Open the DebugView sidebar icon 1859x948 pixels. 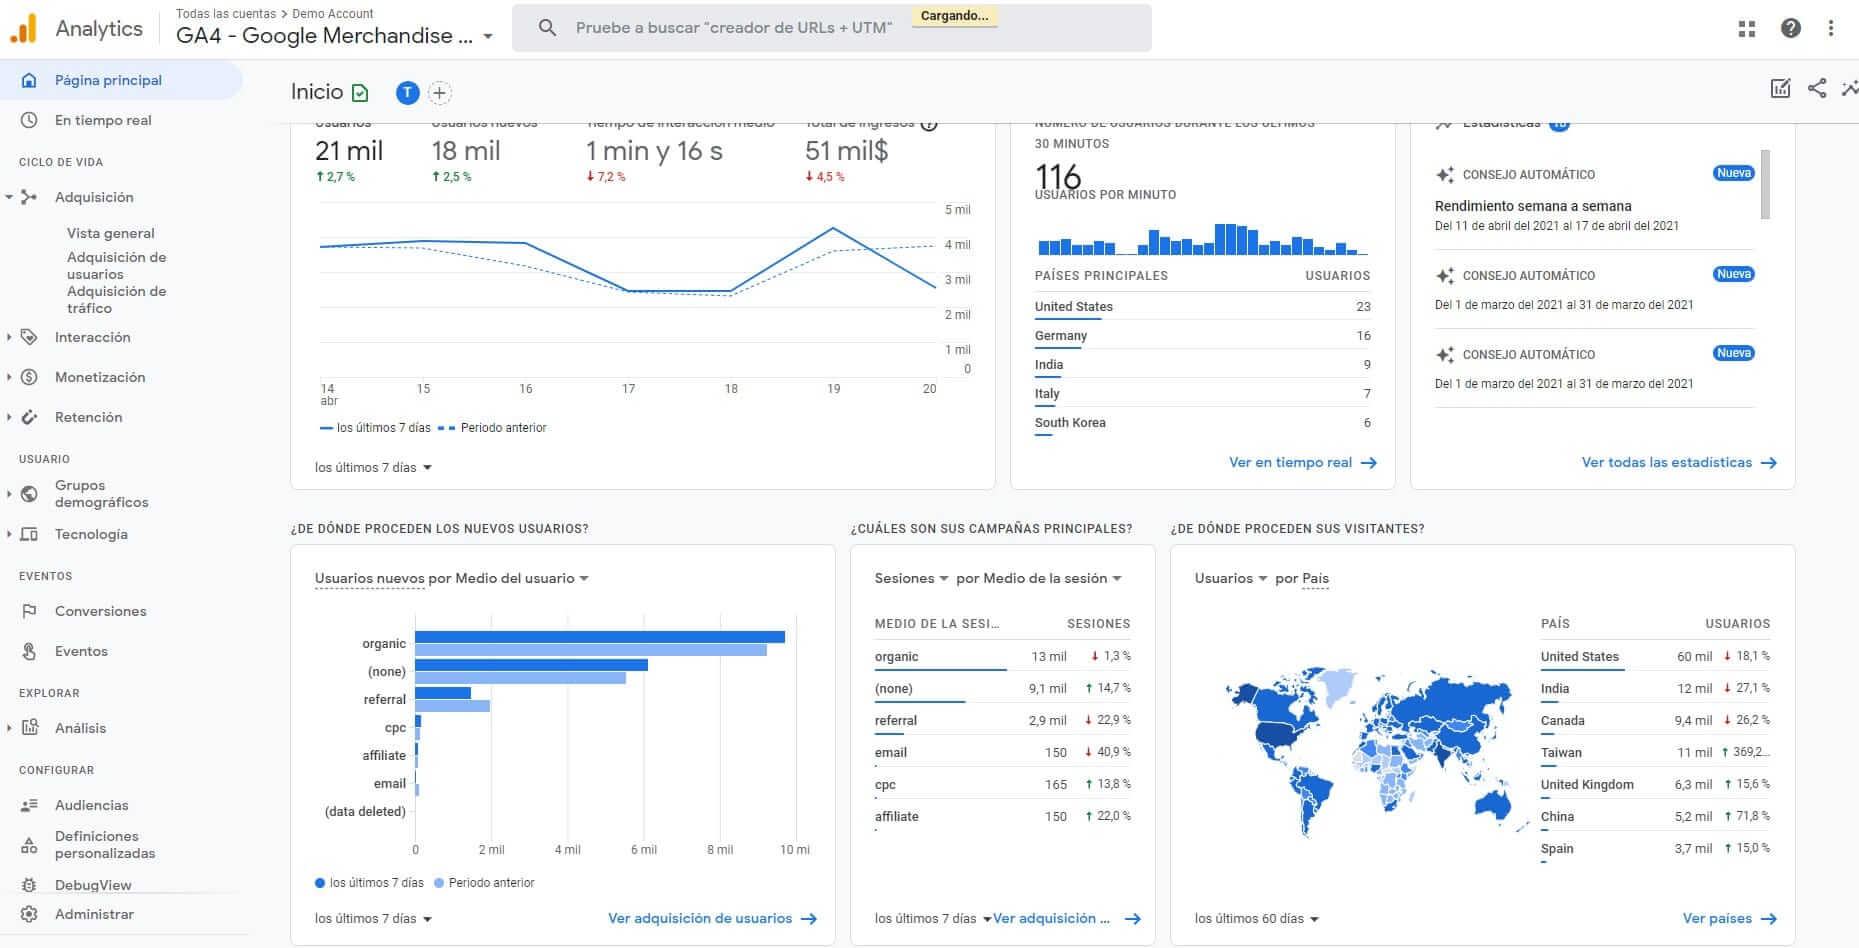[30, 884]
